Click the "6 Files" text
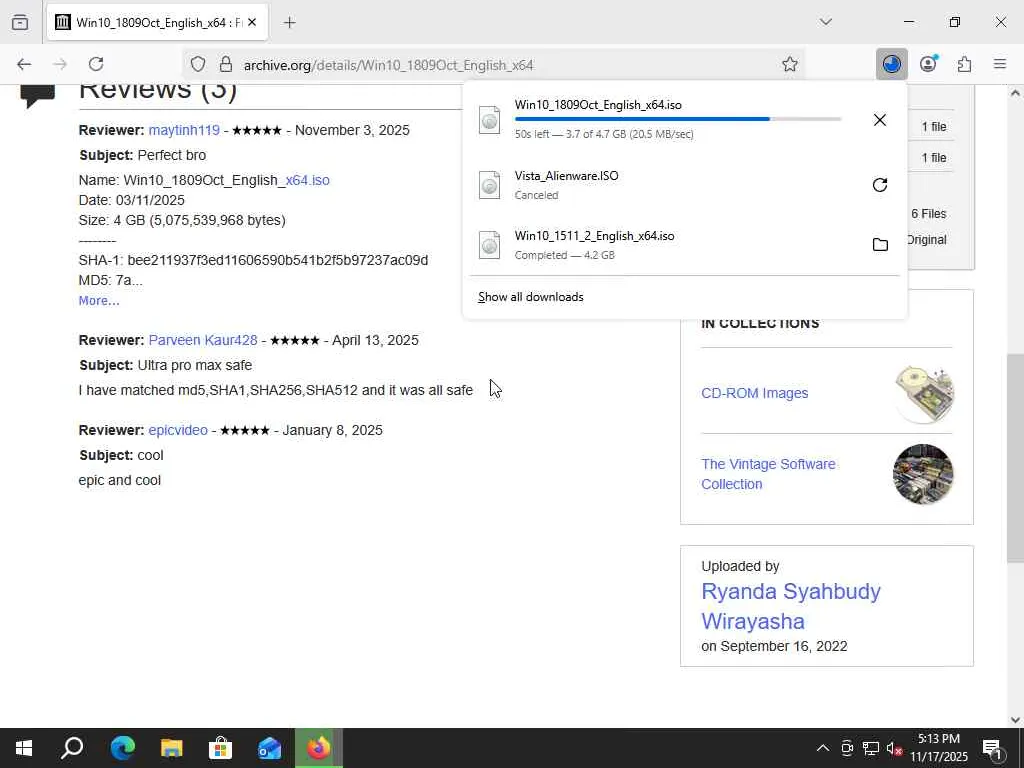Screen dimensions: 1024x768 929,214
